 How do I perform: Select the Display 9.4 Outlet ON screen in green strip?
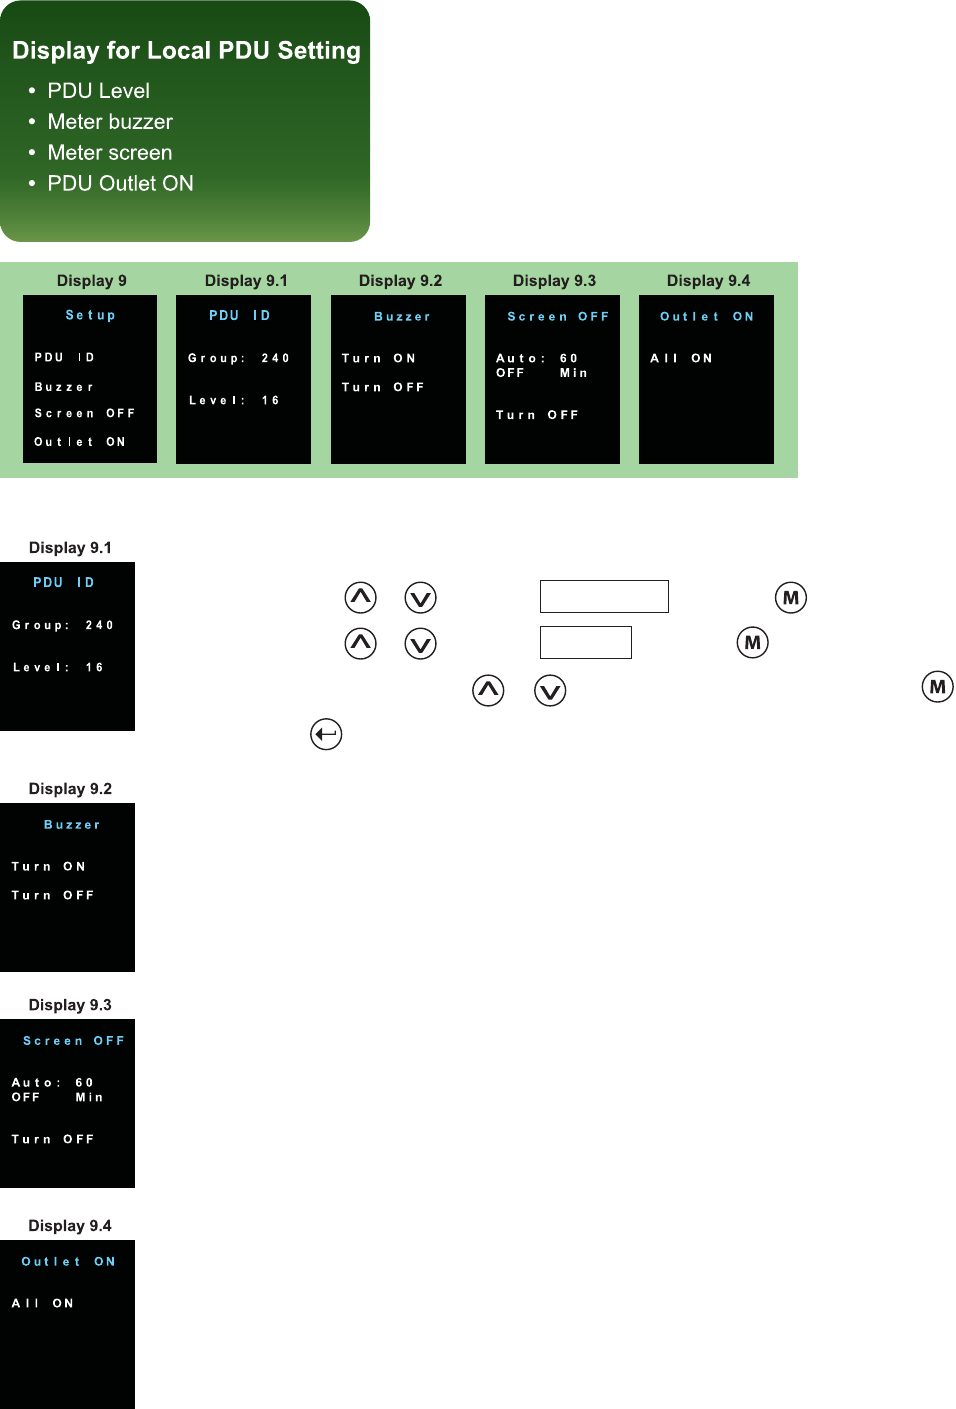706,379
